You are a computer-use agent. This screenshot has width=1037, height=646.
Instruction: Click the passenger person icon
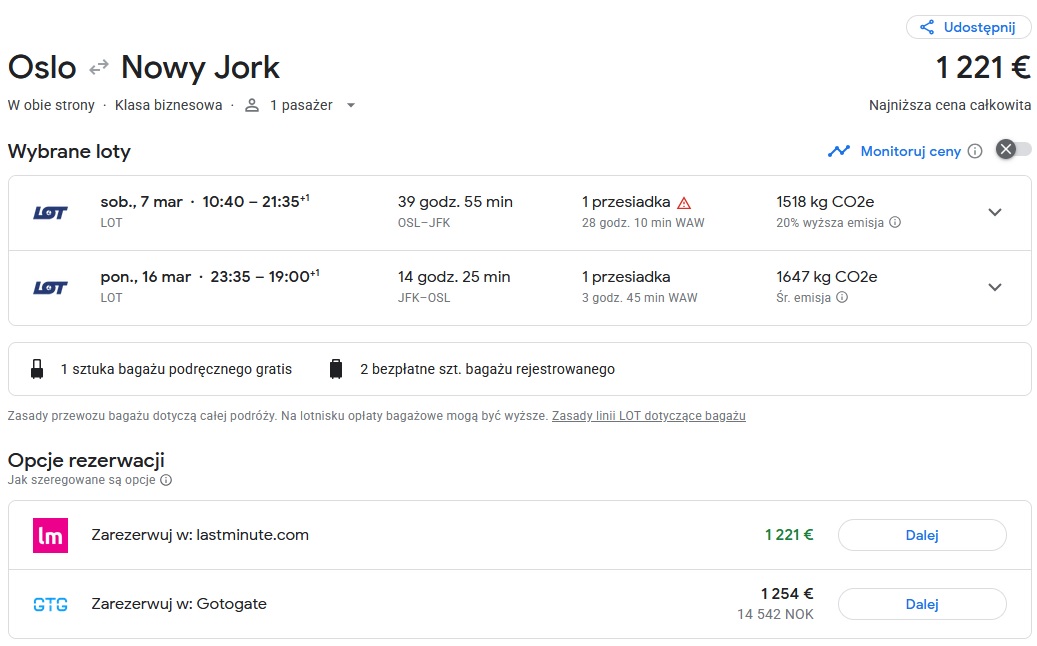[252, 105]
